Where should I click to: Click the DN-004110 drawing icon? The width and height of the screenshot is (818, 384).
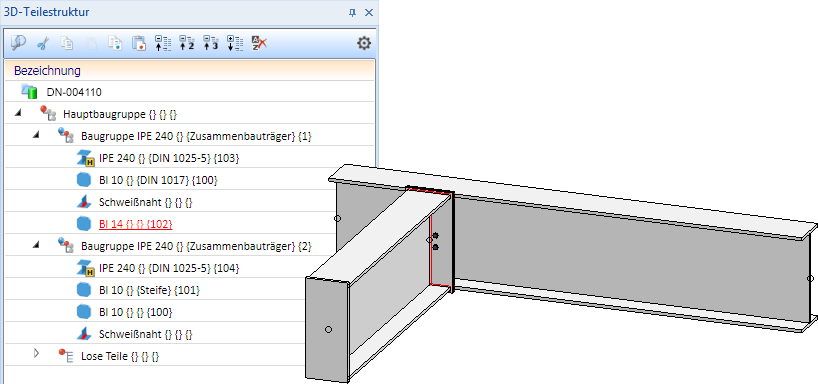(x=29, y=92)
